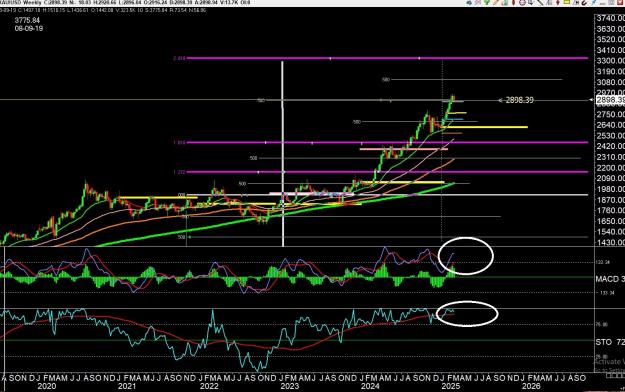Select the purple 1.272 Fibonacci extension line
The image size is (625, 392).
click(387, 172)
